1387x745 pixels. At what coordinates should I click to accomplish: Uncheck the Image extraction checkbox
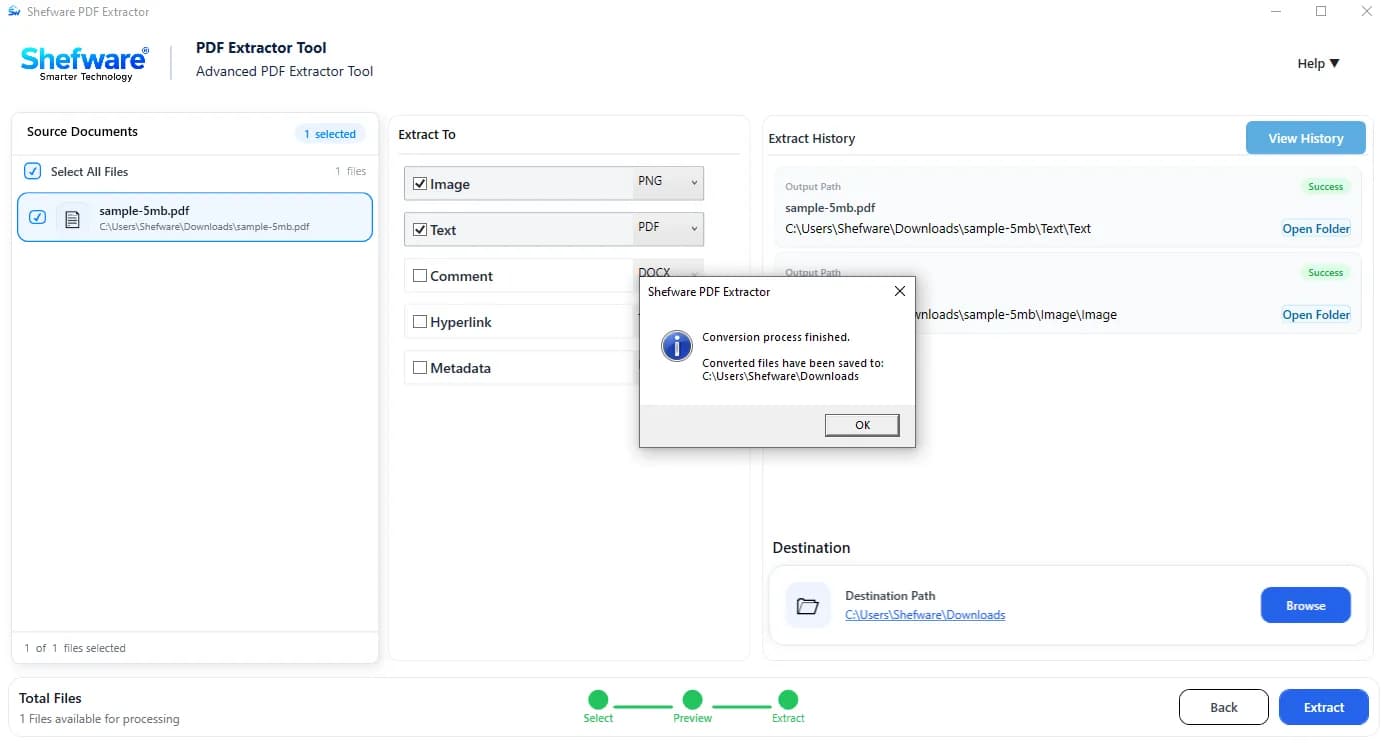pyautogui.click(x=420, y=184)
